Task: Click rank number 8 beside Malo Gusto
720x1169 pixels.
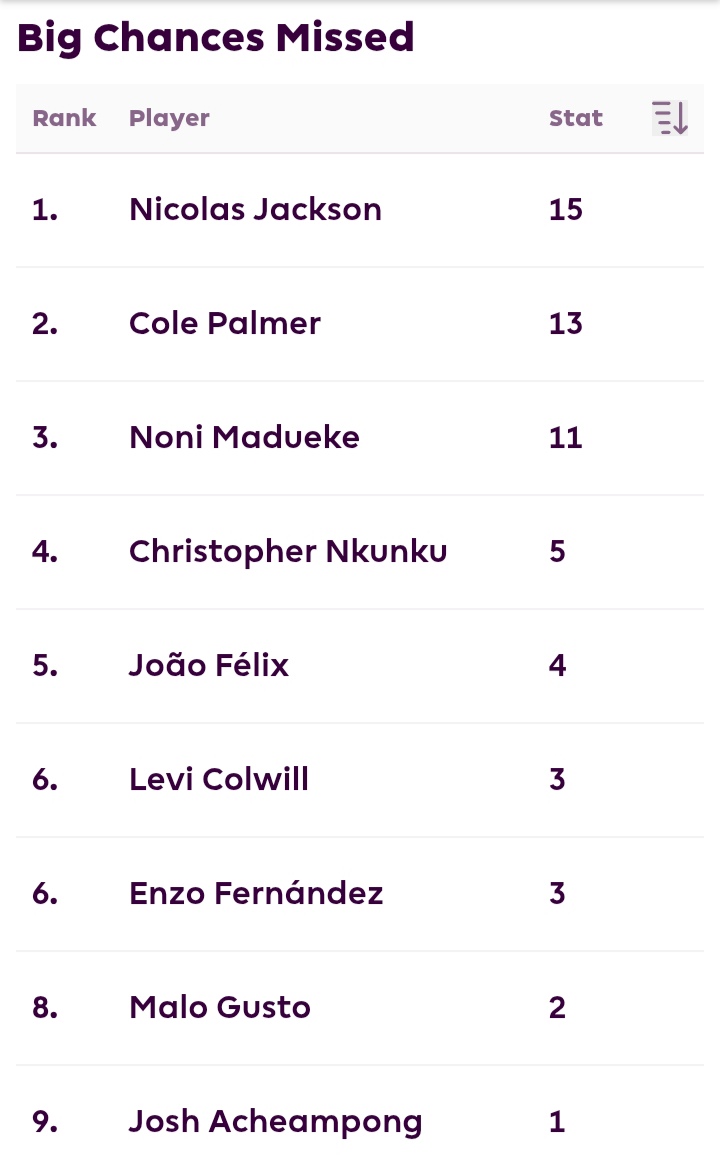Action: point(45,1008)
